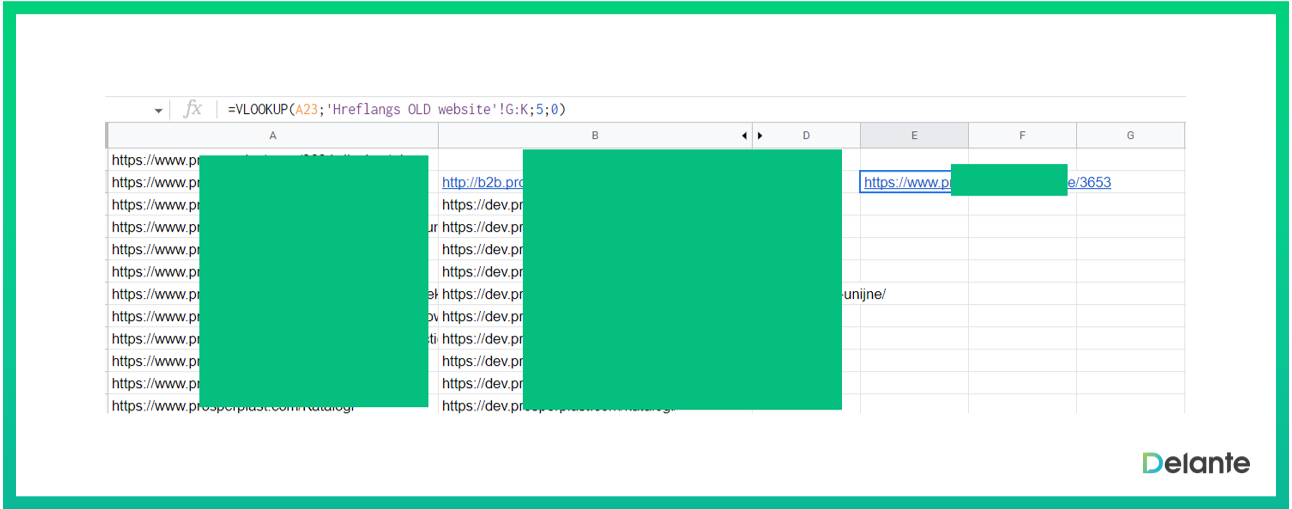Select column E header
The width and height of the screenshot is (1292, 509).
pos(914,135)
